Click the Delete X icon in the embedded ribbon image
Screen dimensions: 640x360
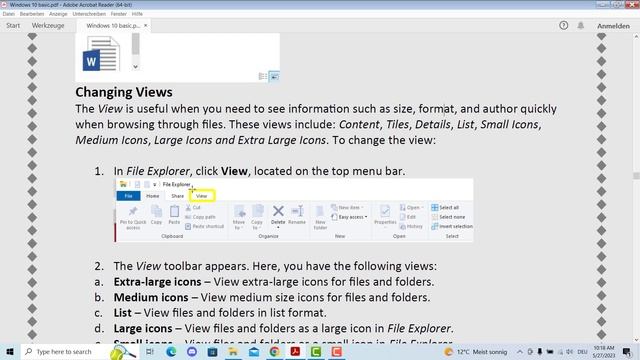coord(278,211)
